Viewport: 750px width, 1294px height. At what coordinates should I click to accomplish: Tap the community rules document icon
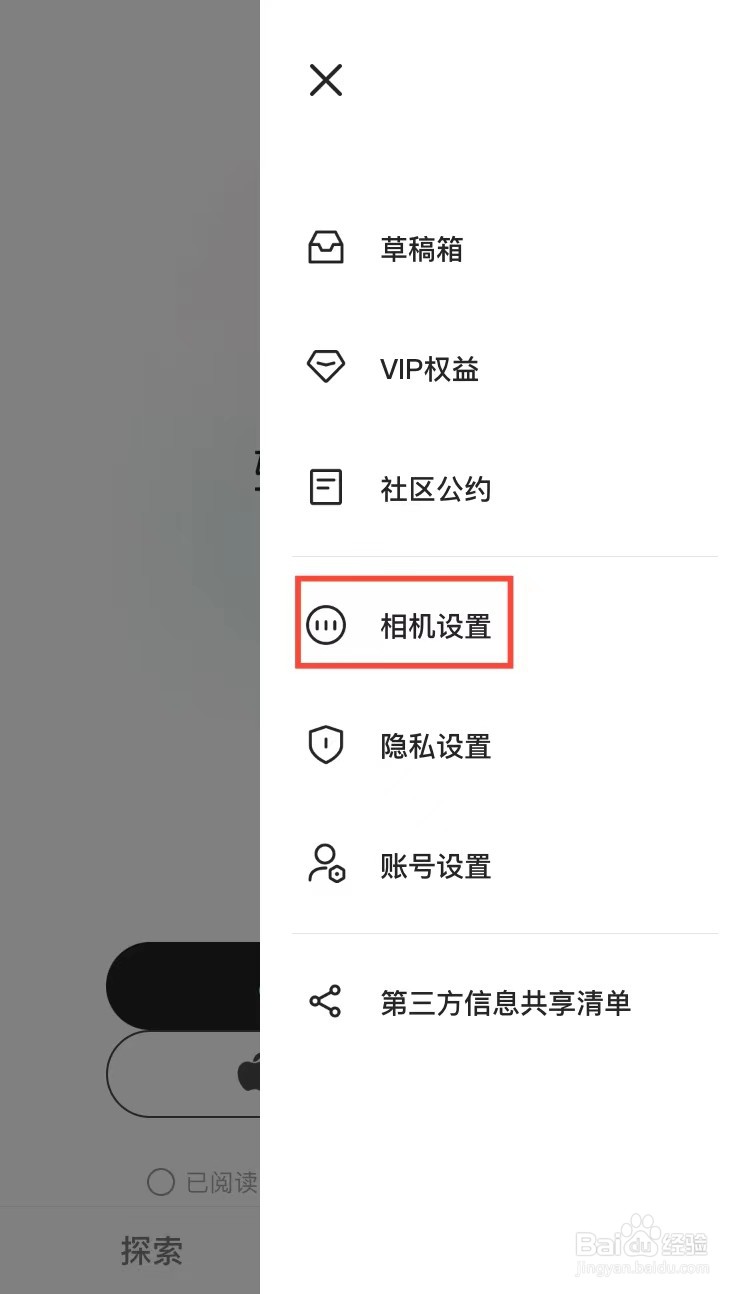click(326, 488)
